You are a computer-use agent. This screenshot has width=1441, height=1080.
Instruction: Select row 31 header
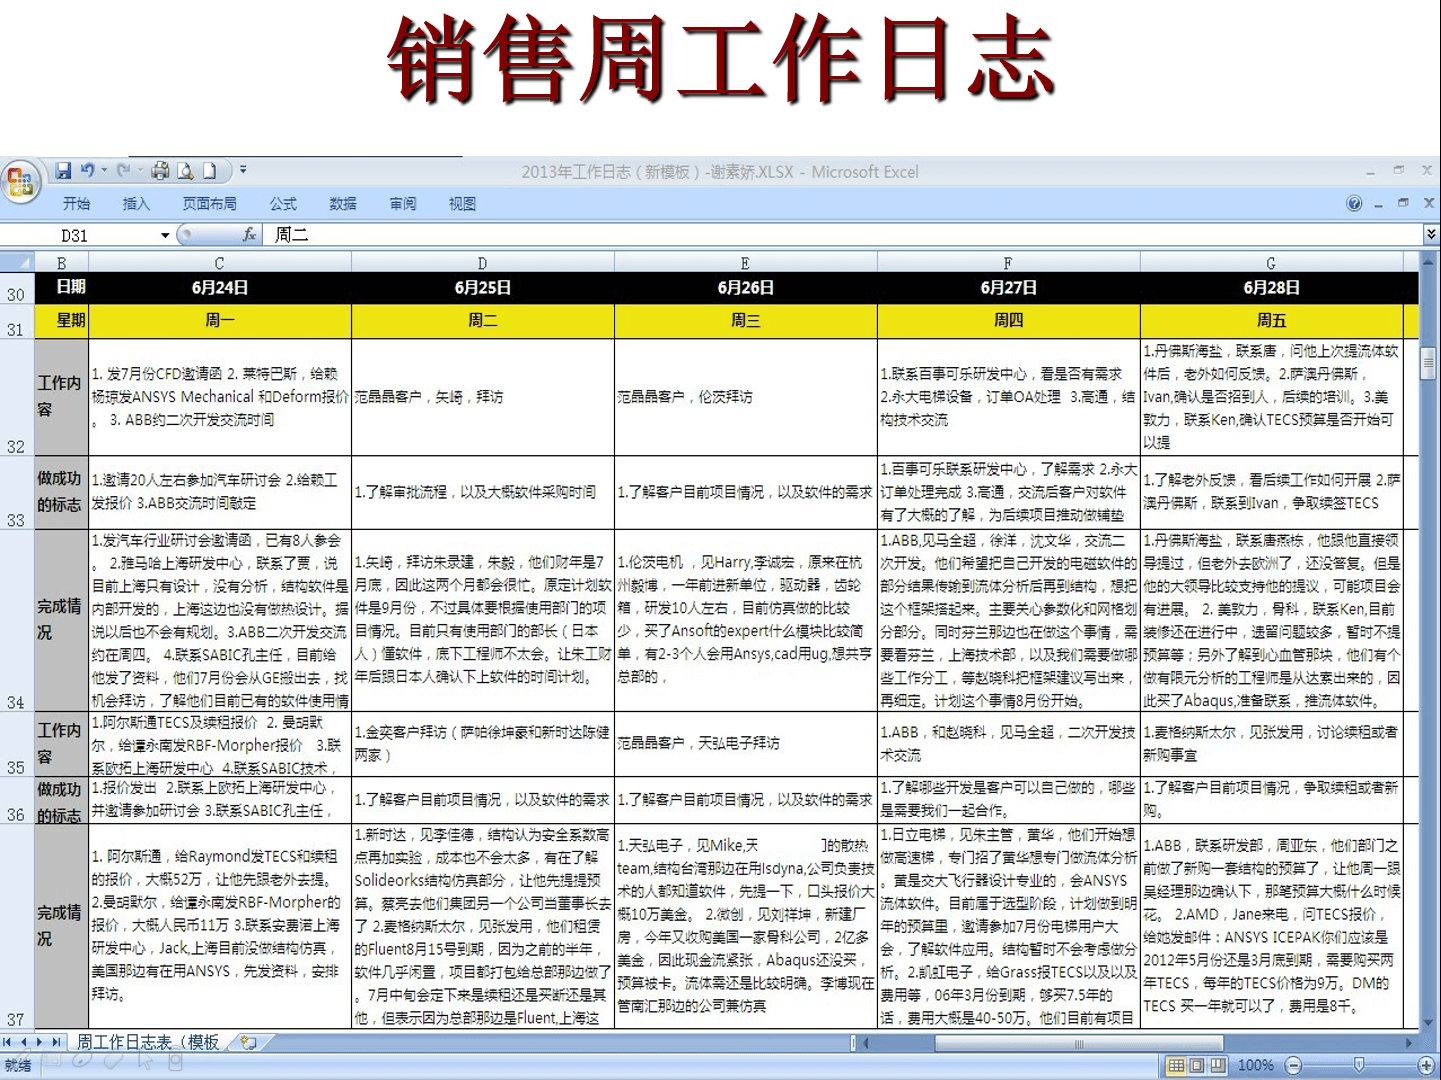[17, 322]
